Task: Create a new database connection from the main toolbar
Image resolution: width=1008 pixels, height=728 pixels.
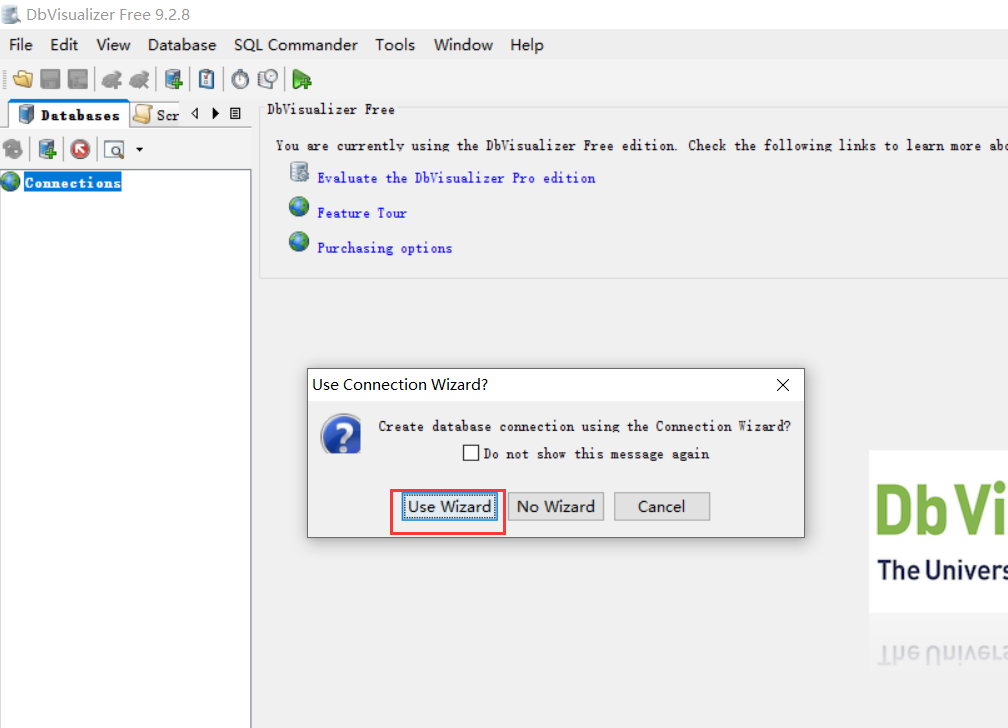Action: coord(172,79)
